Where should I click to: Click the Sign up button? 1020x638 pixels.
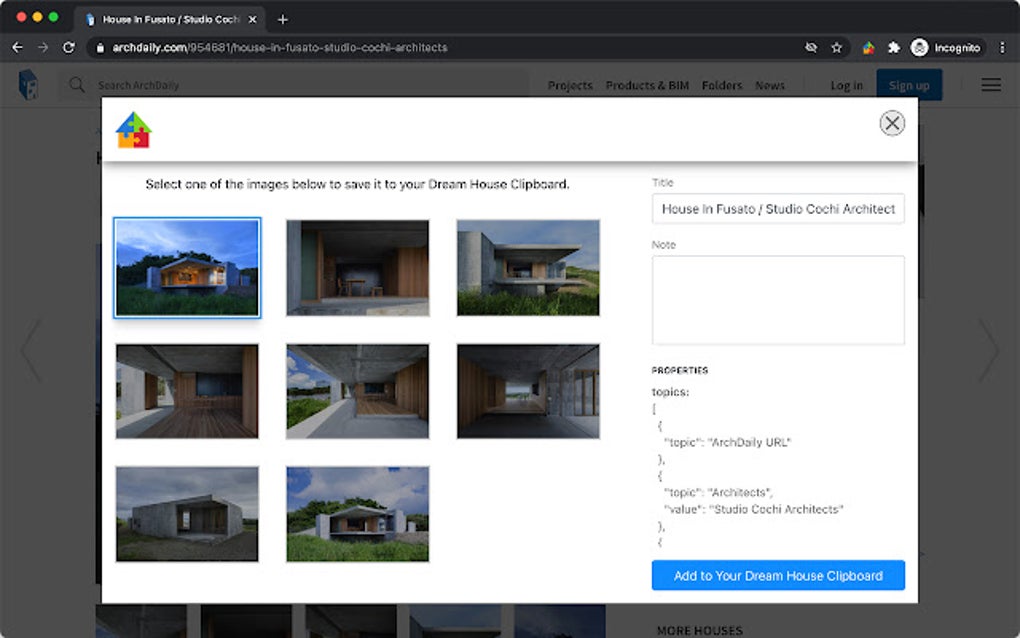coord(909,85)
